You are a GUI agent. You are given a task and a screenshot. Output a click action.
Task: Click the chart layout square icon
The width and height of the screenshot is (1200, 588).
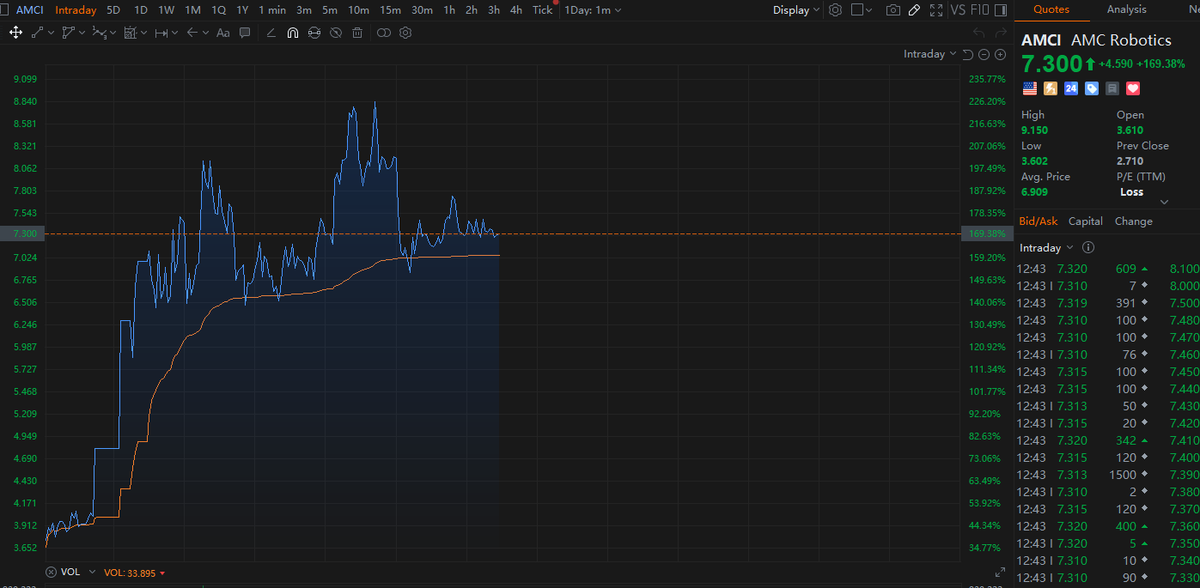pyautogui.click(x=856, y=10)
